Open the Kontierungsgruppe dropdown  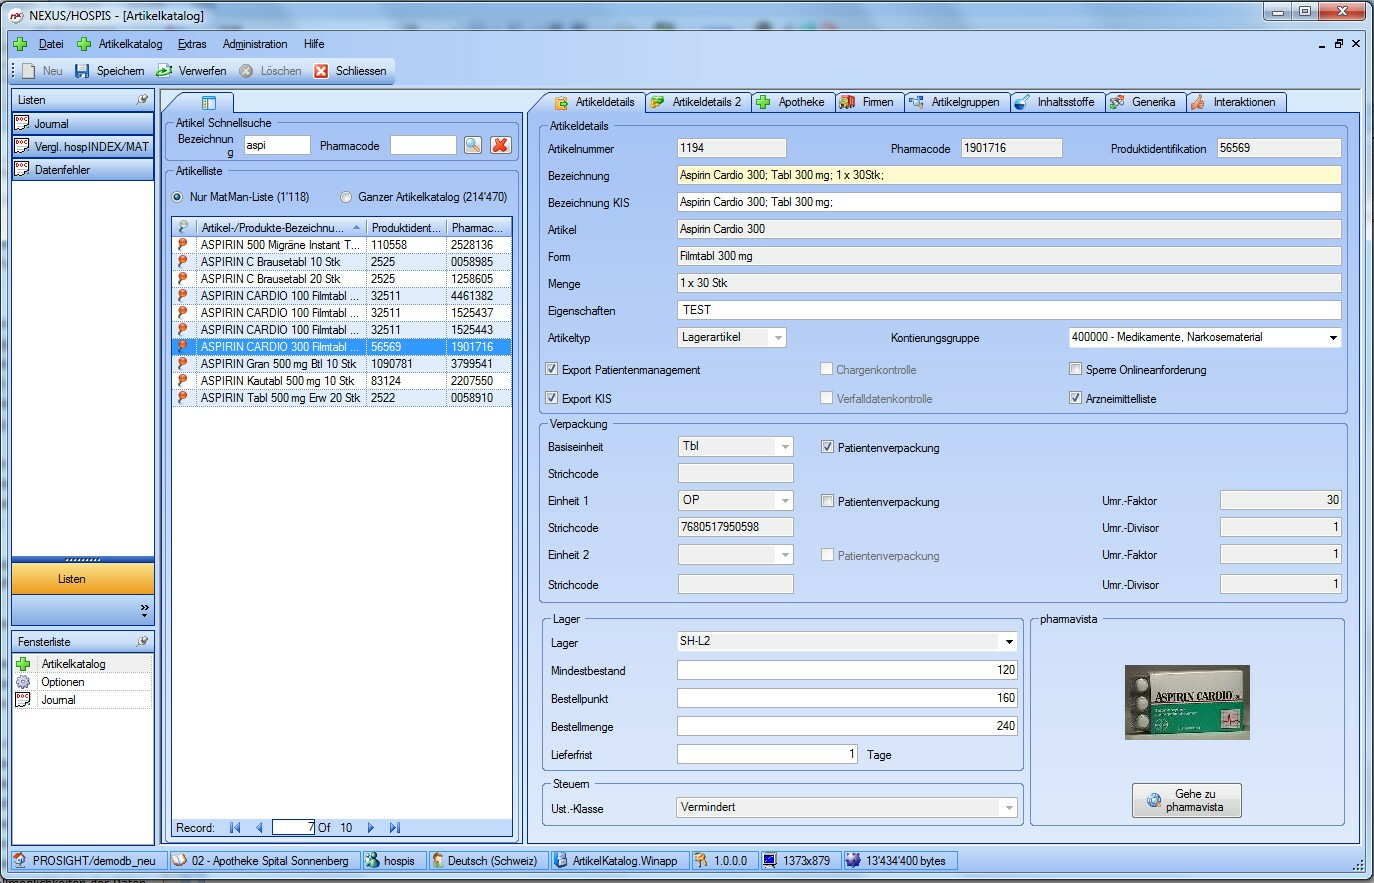pyautogui.click(x=1332, y=338)
